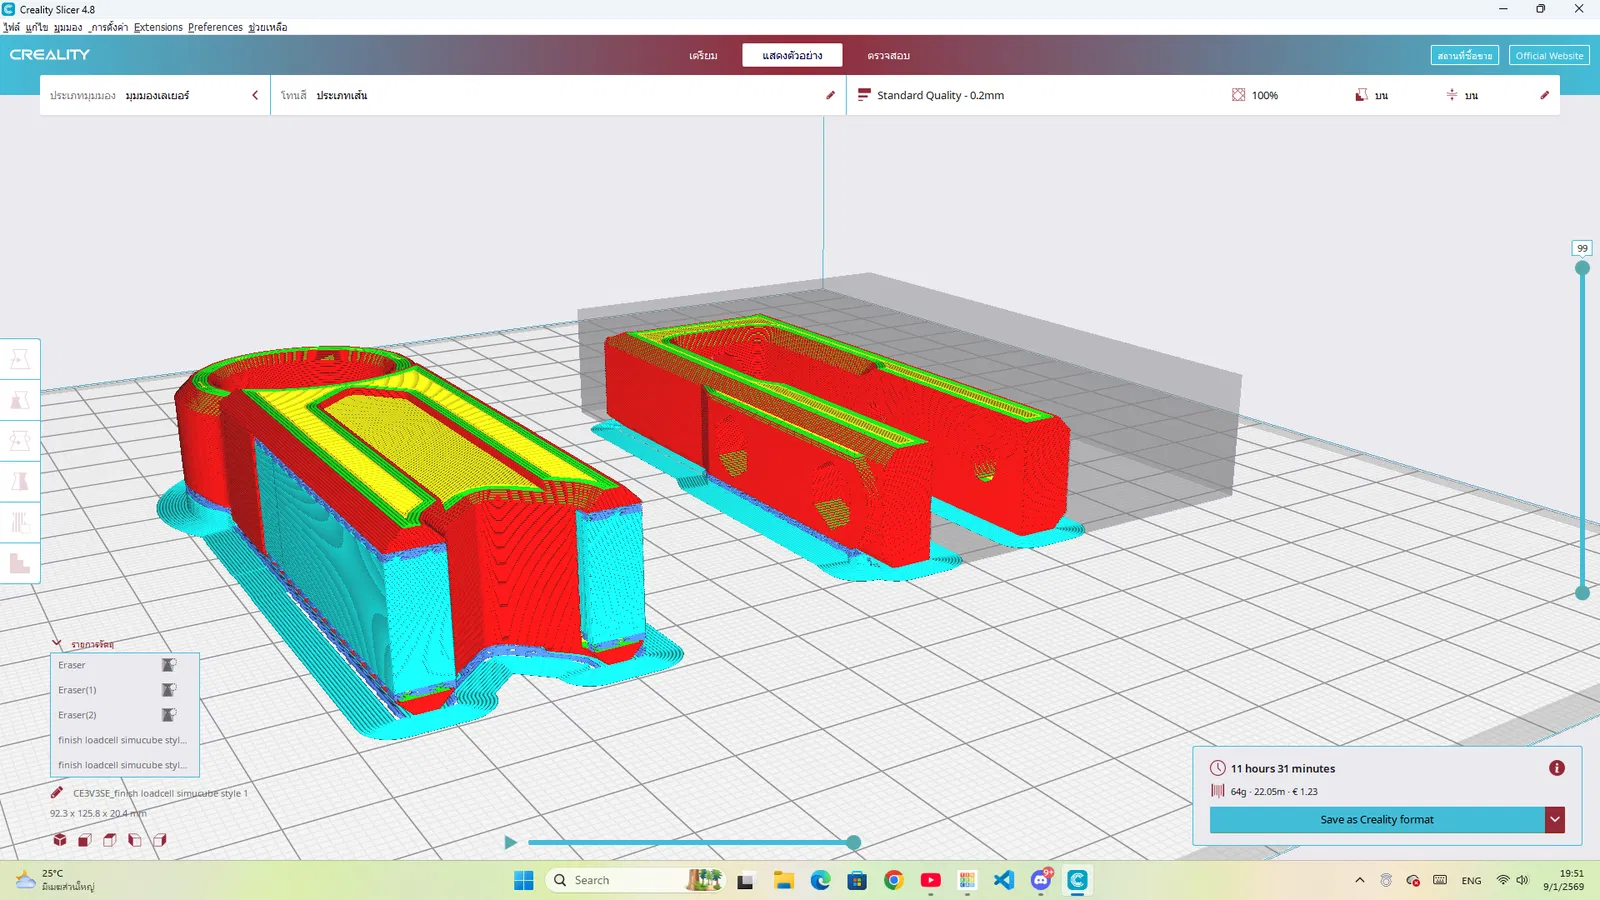Open File Explorer from taskbar
Viewport: 1600px width, 900px height.
click(783, 880)
